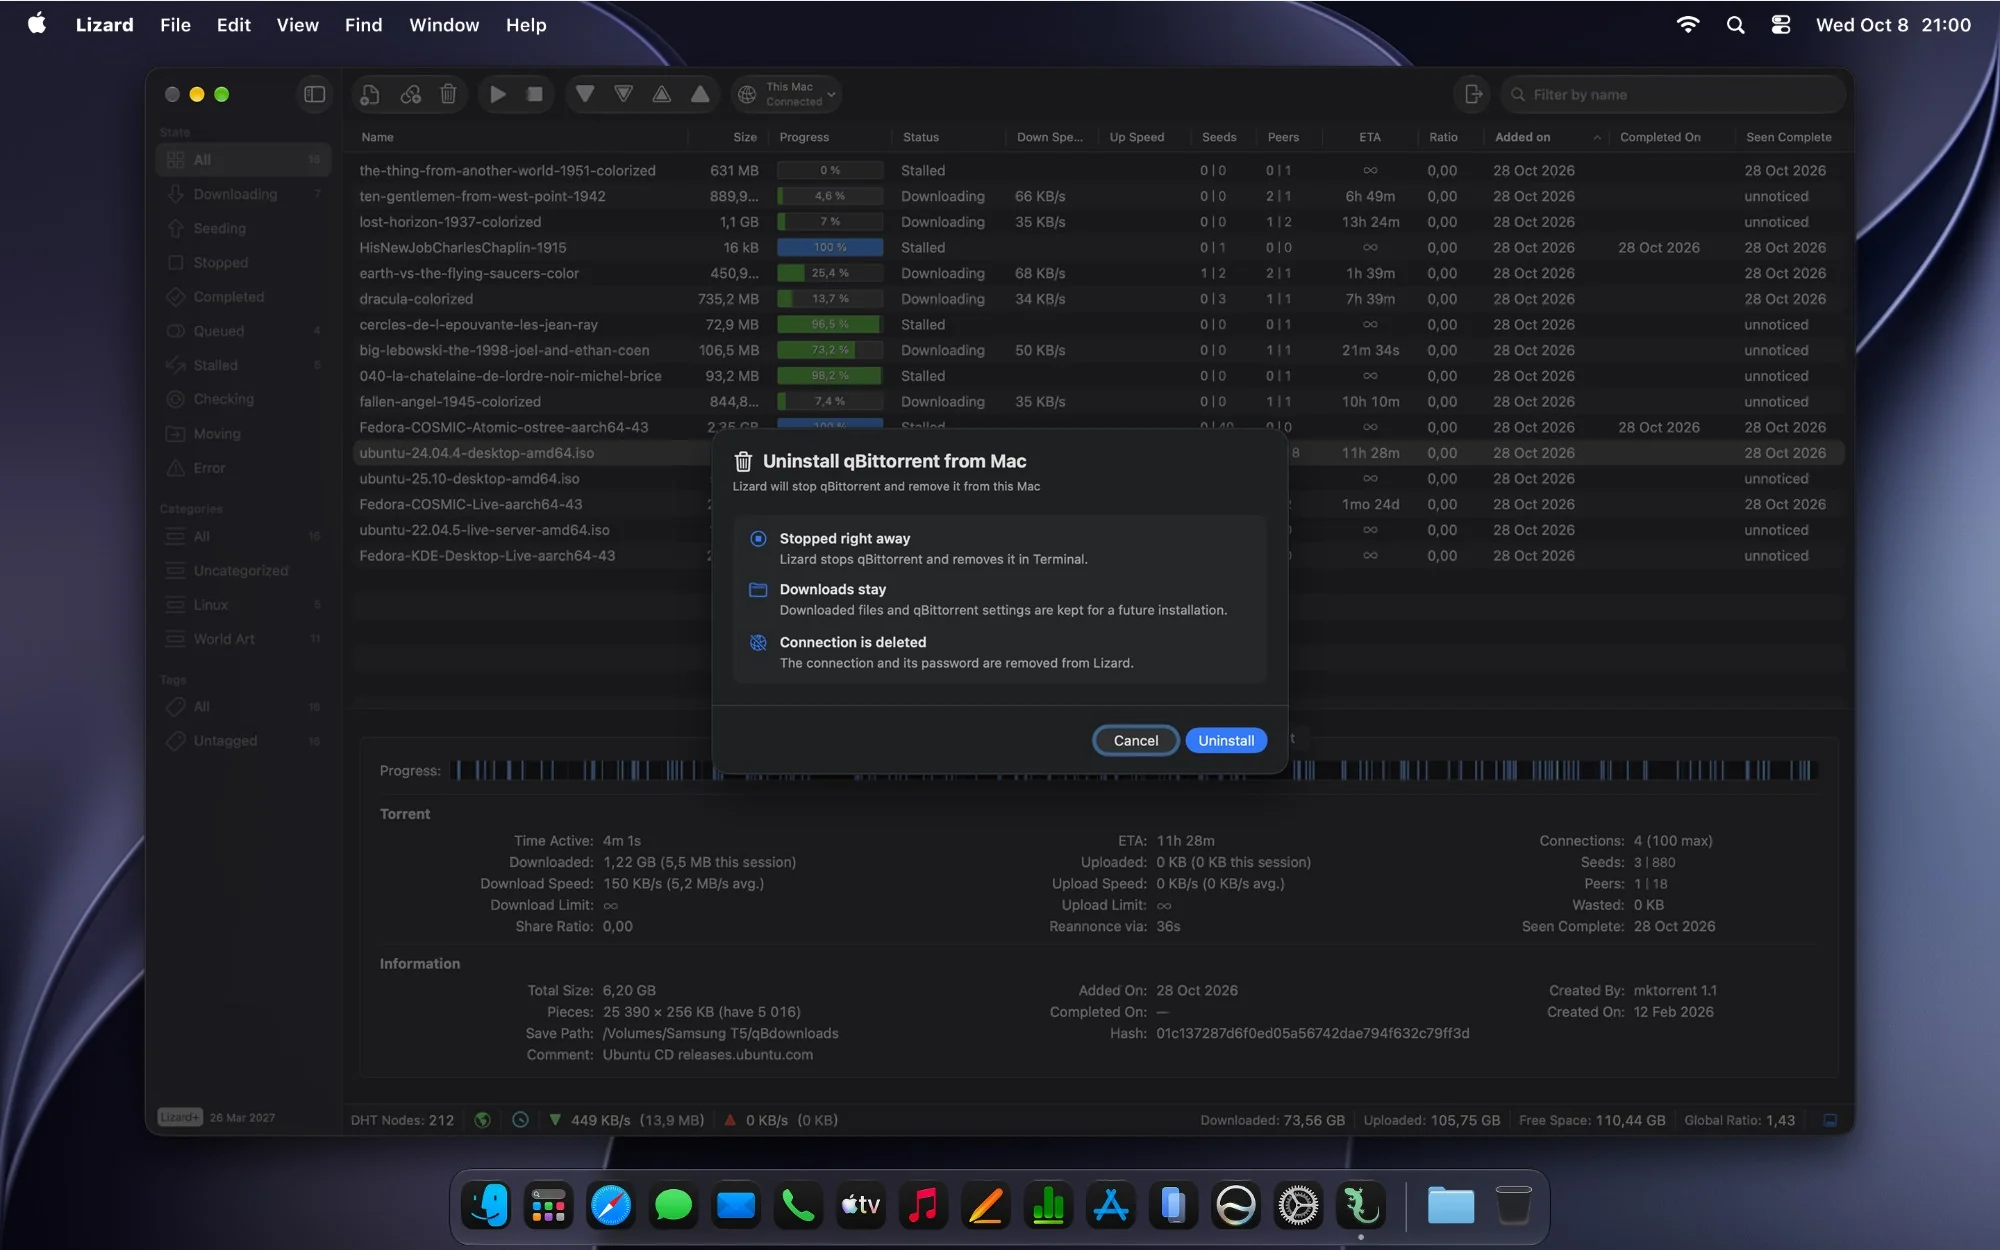Click the toolbar trash delete icon
This screenshot has width=2000, height=1250.
tap(448, 94)
